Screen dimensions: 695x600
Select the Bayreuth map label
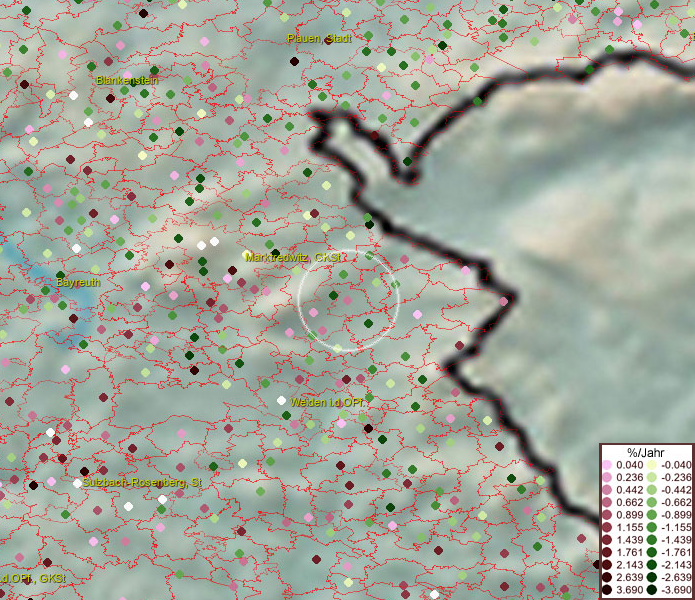click(x=78, y=282)
